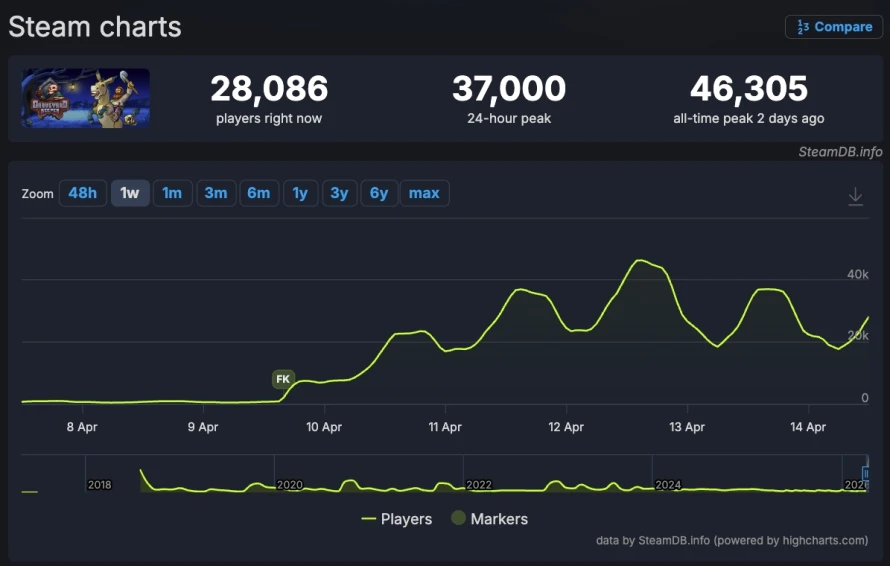Open the highcharts.com data credit
This screenshot has width=890, height=566.
[732, 540]
